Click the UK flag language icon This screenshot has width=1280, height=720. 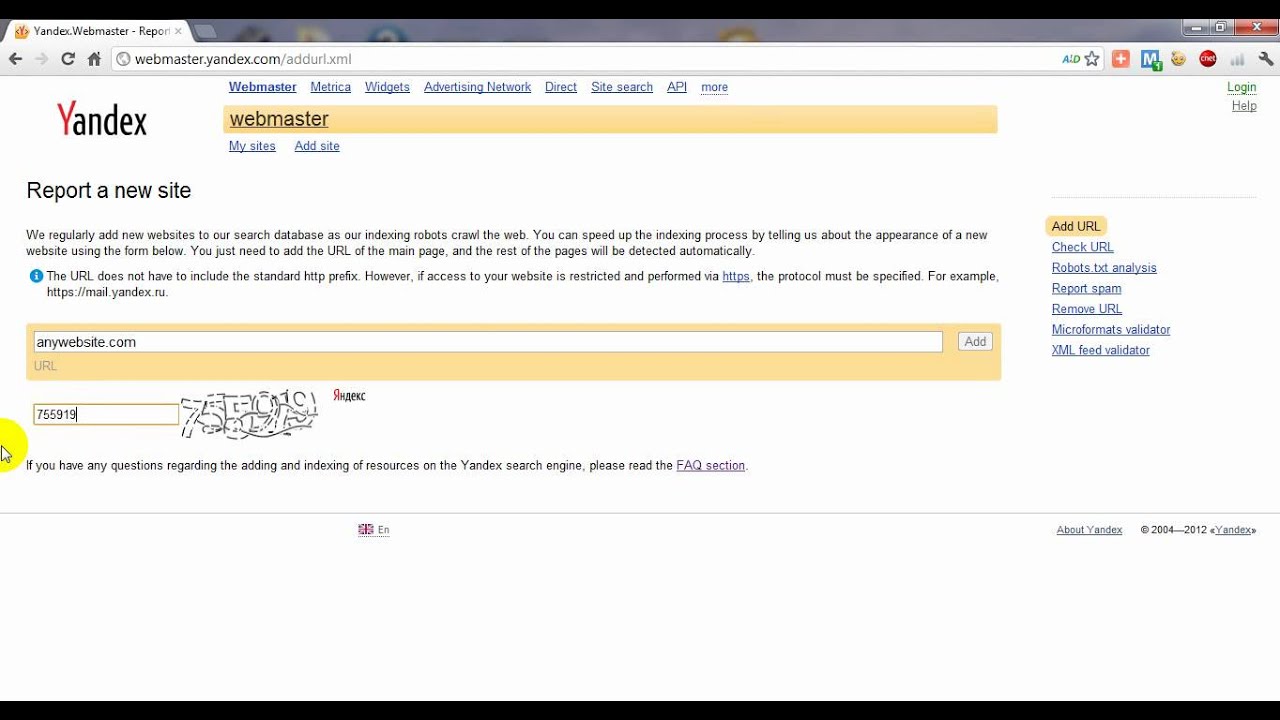click(x=366, y=530)
